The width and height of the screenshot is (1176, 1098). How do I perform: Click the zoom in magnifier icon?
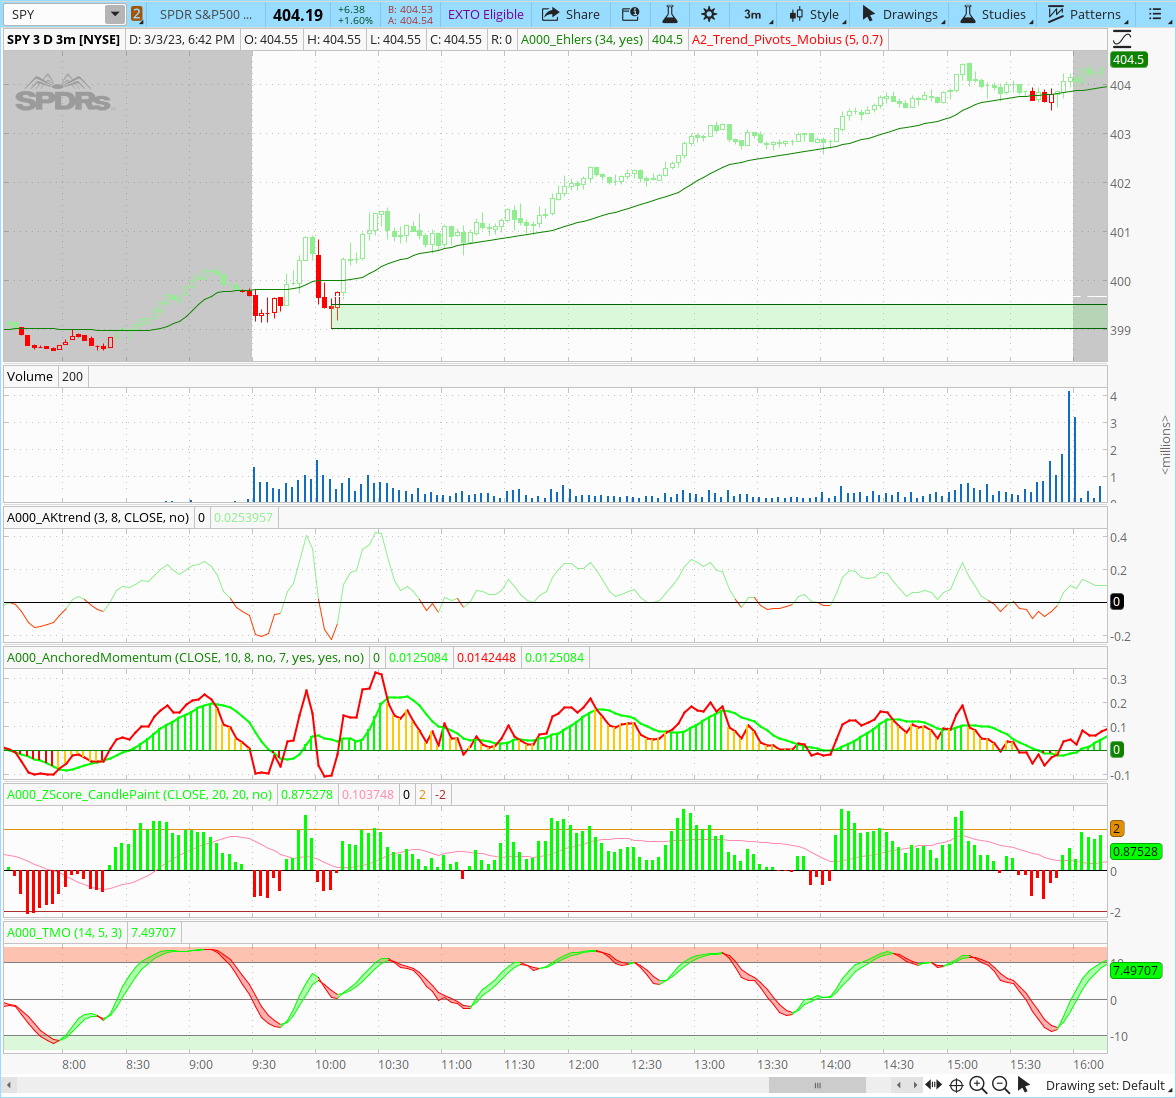(978, 1085)
